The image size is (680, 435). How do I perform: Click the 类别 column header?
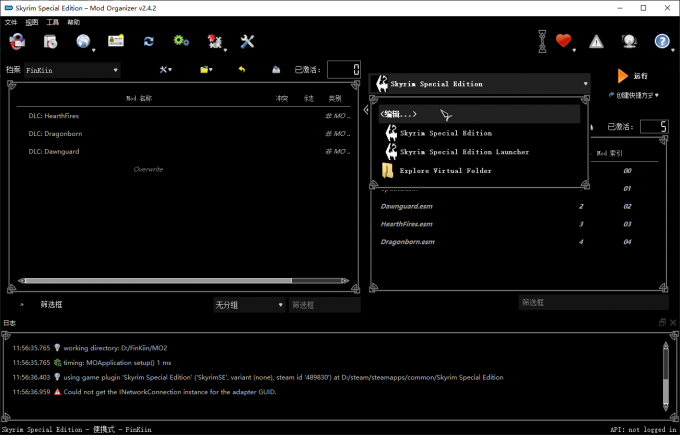(x=334, y=98)
